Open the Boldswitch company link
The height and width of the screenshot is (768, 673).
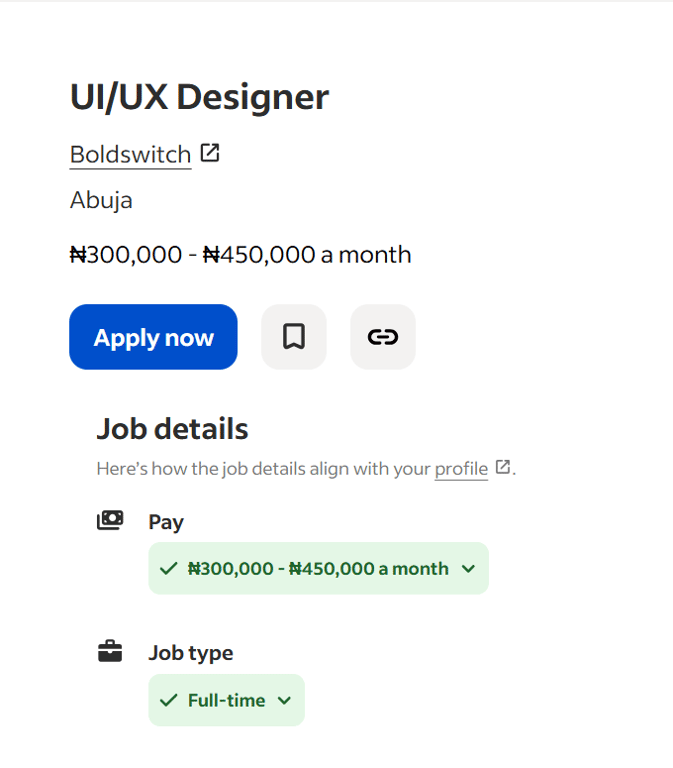point(130,155)
